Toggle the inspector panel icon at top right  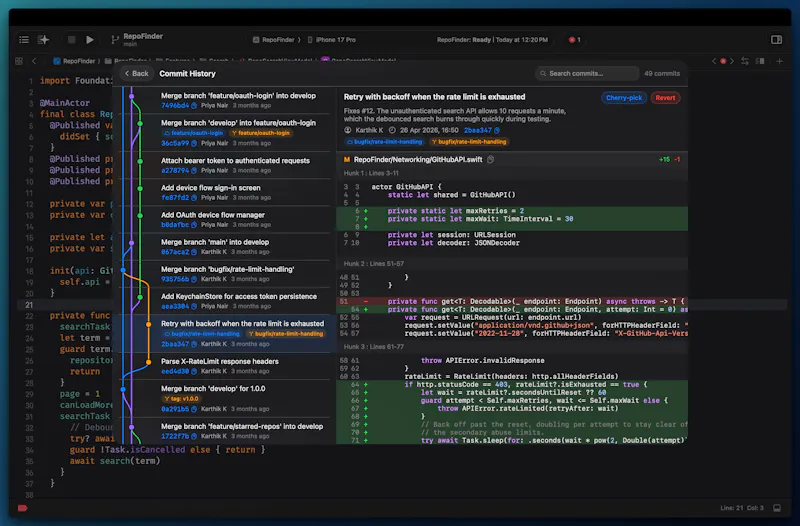click(776, 40)
